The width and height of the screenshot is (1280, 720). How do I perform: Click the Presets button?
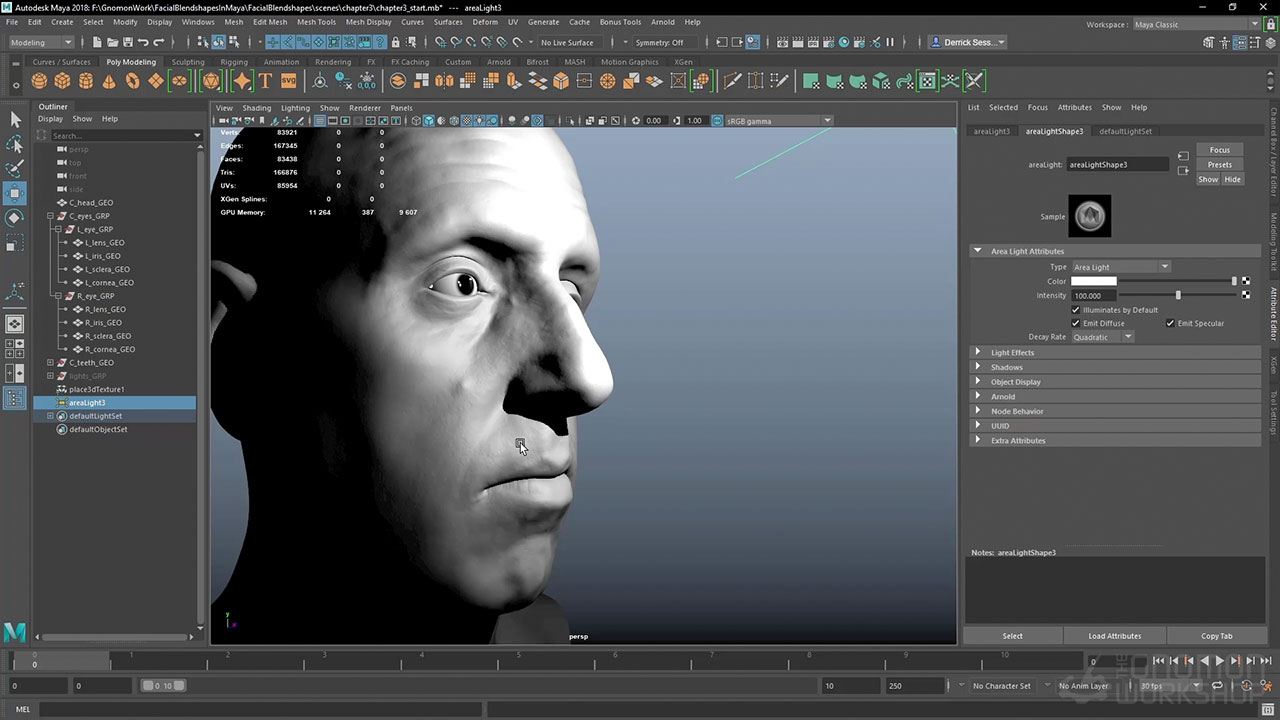pyautogui.click(x=1219, y=165)
